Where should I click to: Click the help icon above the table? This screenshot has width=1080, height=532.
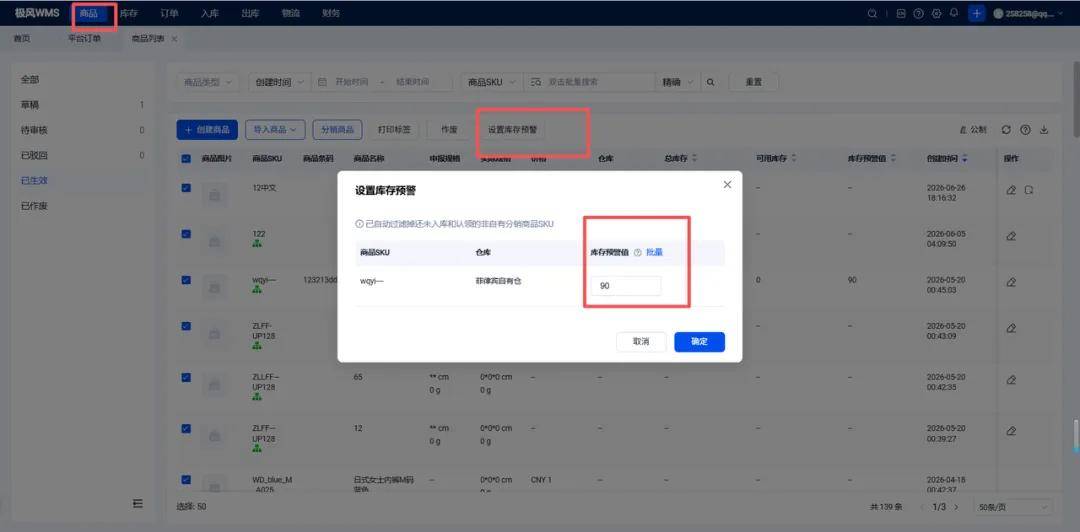1025,130
